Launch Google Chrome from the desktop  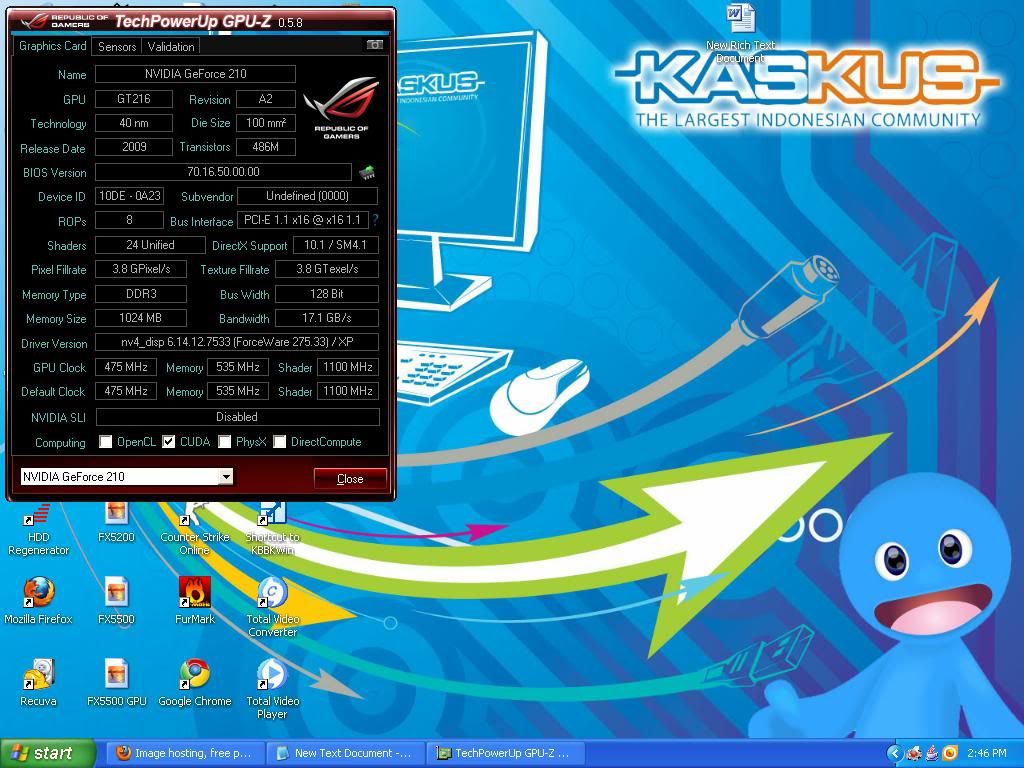(x=195, y=682)
